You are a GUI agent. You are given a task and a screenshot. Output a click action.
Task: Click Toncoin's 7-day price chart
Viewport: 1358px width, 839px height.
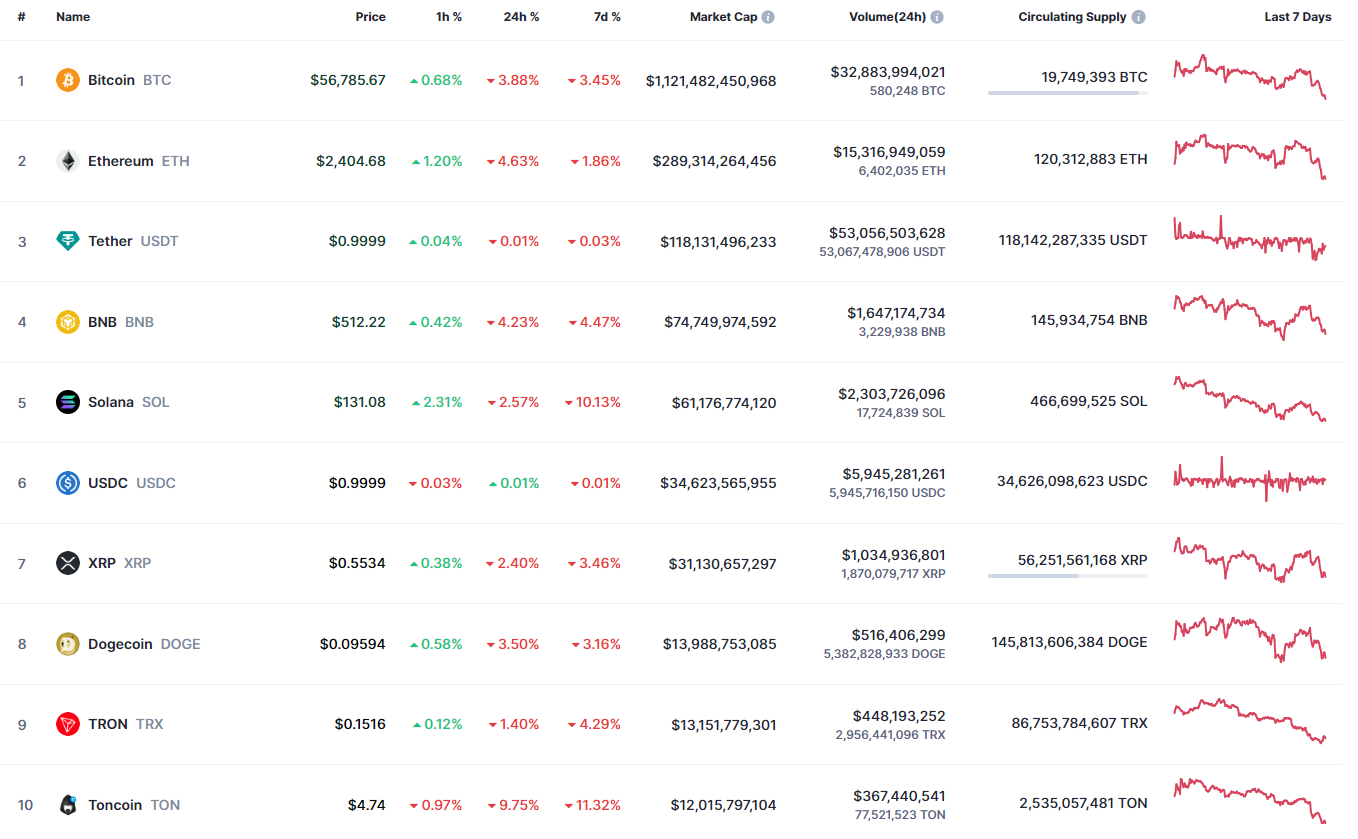pos(1250,803)
